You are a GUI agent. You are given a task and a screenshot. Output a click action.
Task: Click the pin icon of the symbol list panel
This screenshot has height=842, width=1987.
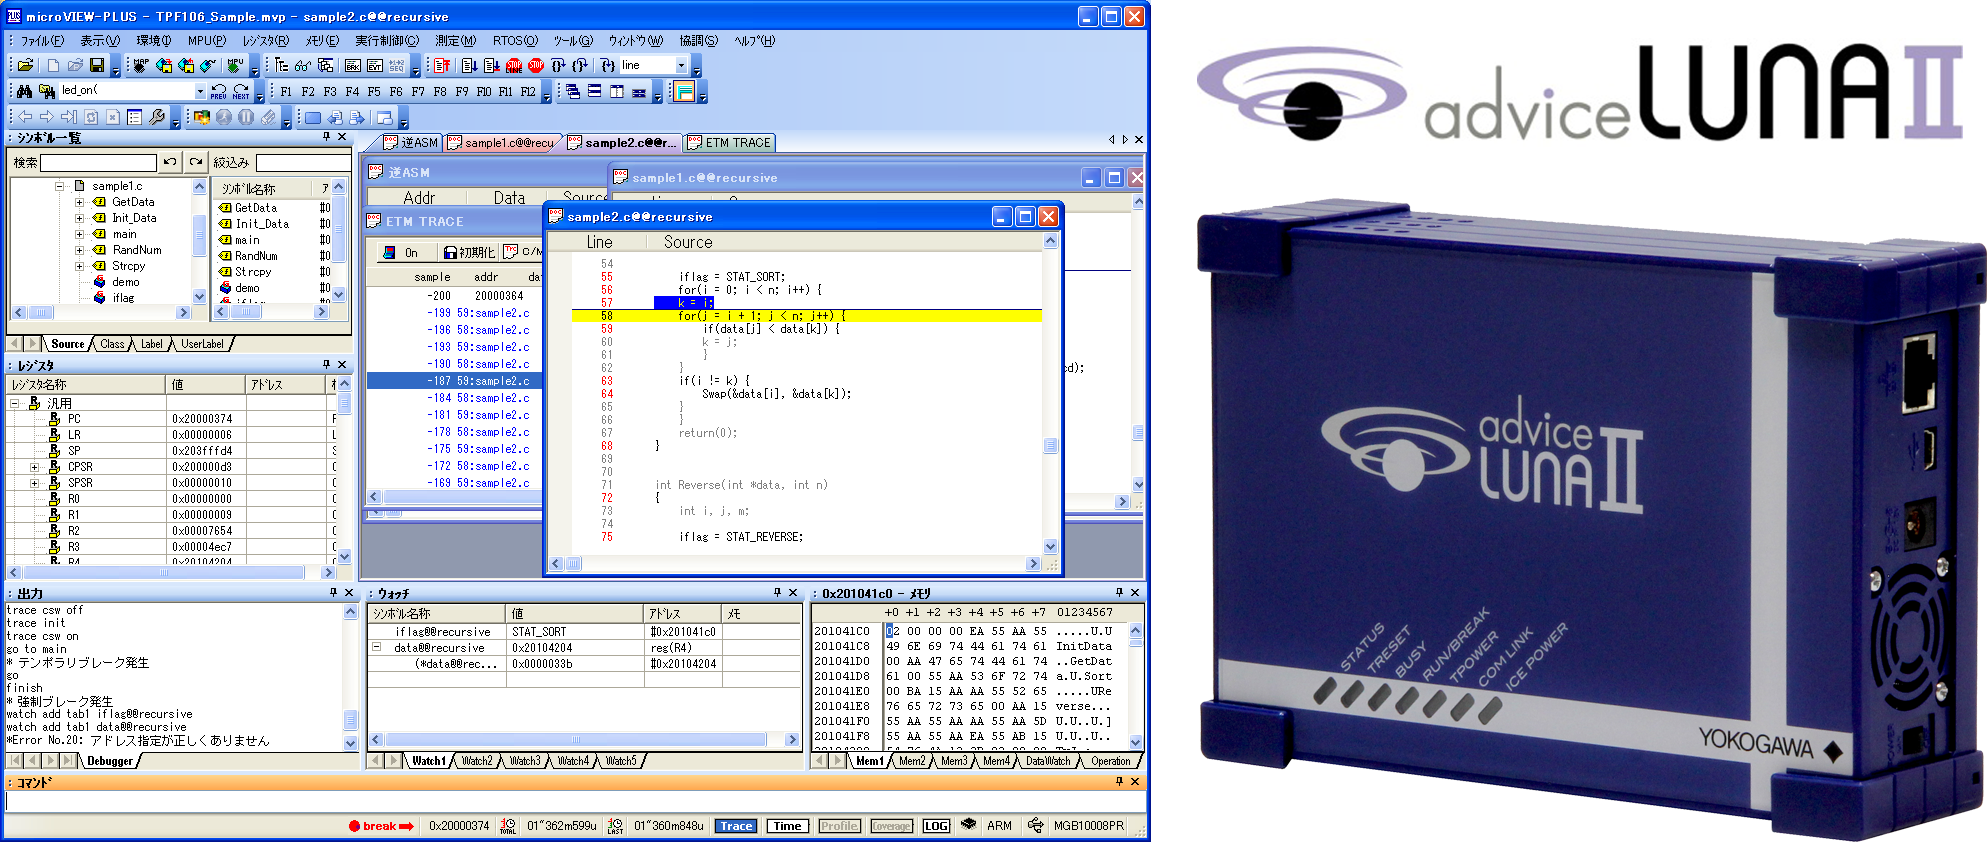tap(326, 137)
